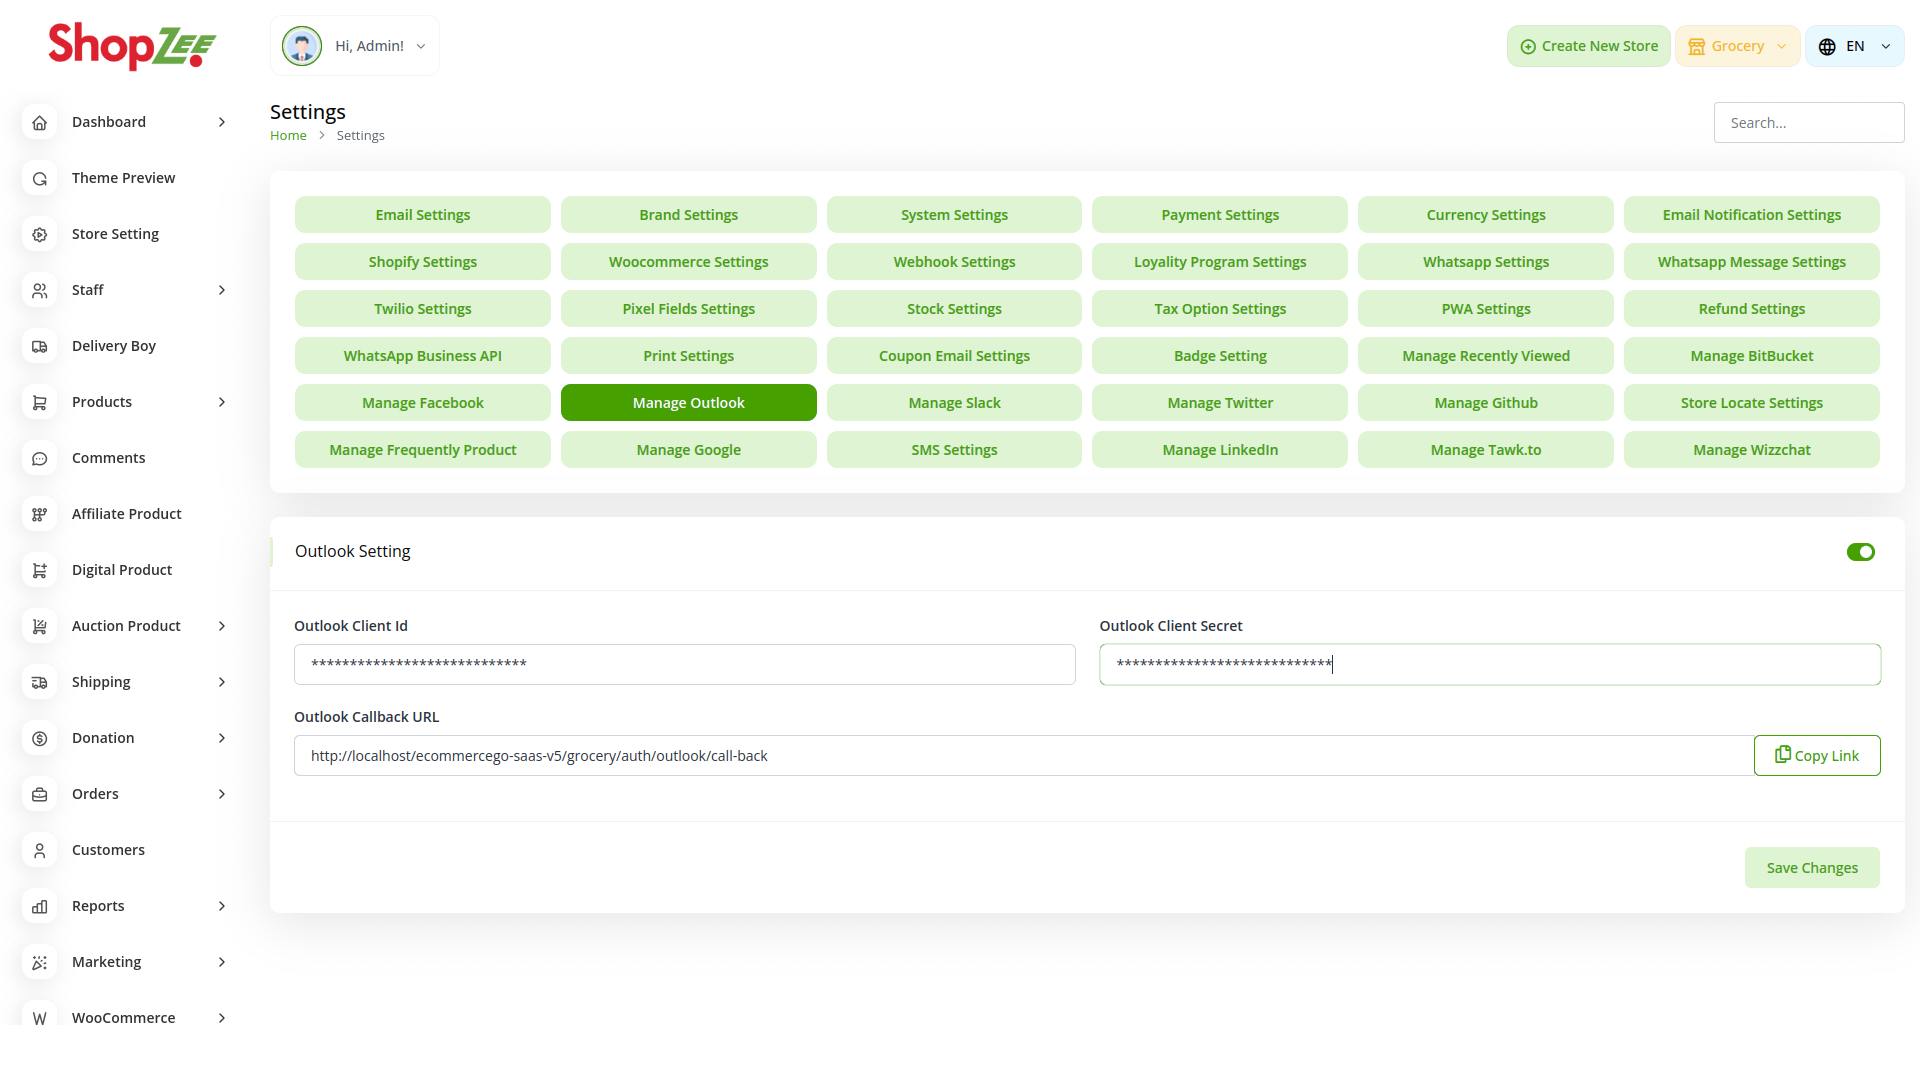Image resolution: width=1920 pixels, height=1080 pixels.
Task: Click into the Outlook Client Id field
Action: [x=684, y=665]
